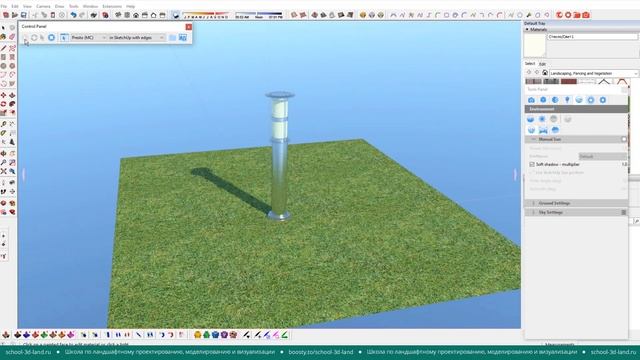Click the folder icon in Control Panel
The width and height of the screenshot is (640, 360).
[172, 38]
